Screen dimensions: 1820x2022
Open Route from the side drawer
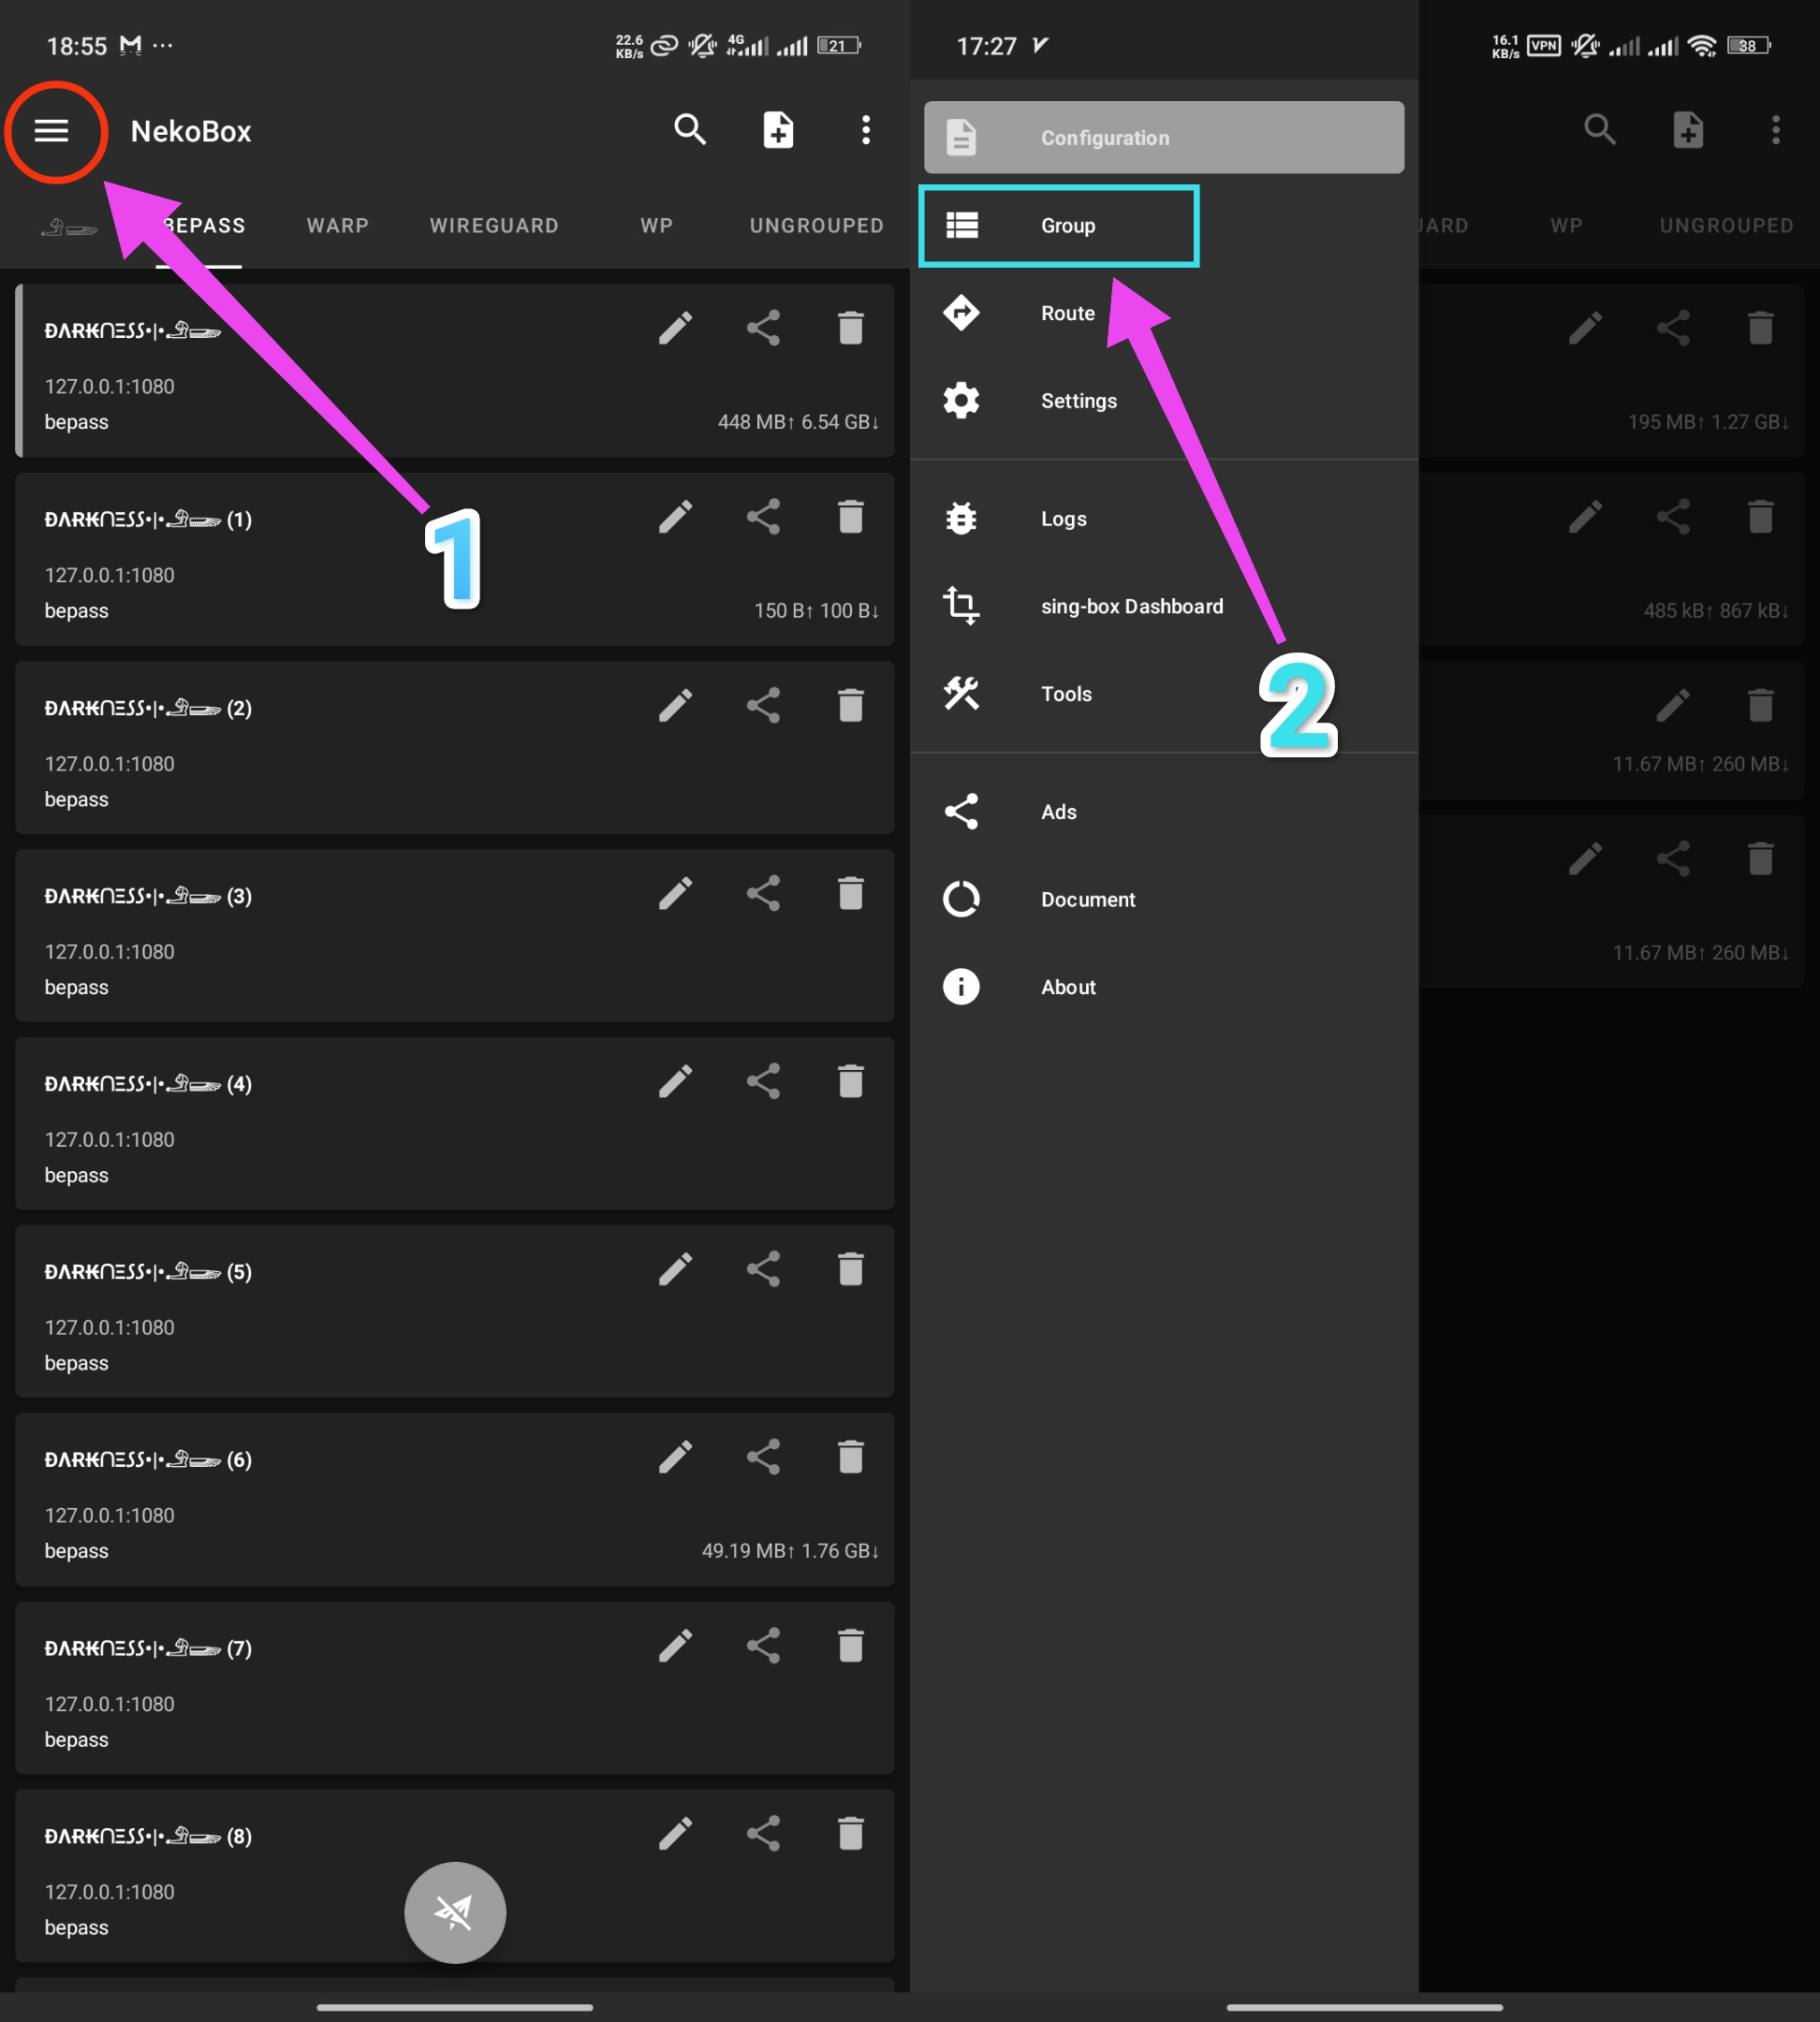click(x=1066, y=313)
